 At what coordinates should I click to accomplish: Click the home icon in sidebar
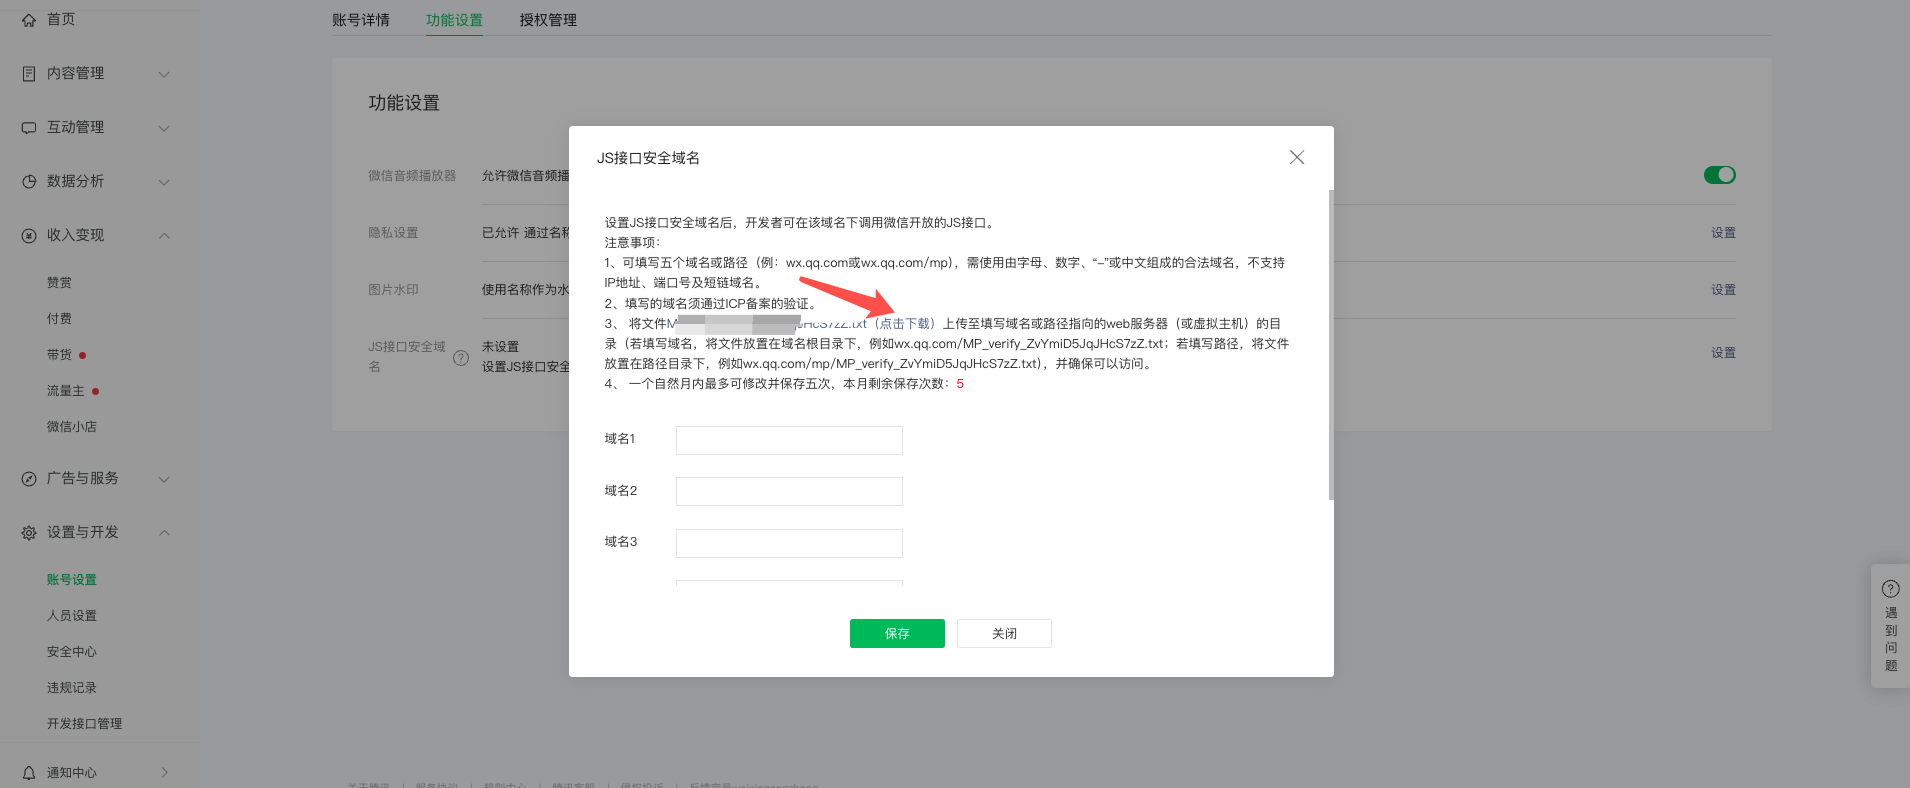29,20
